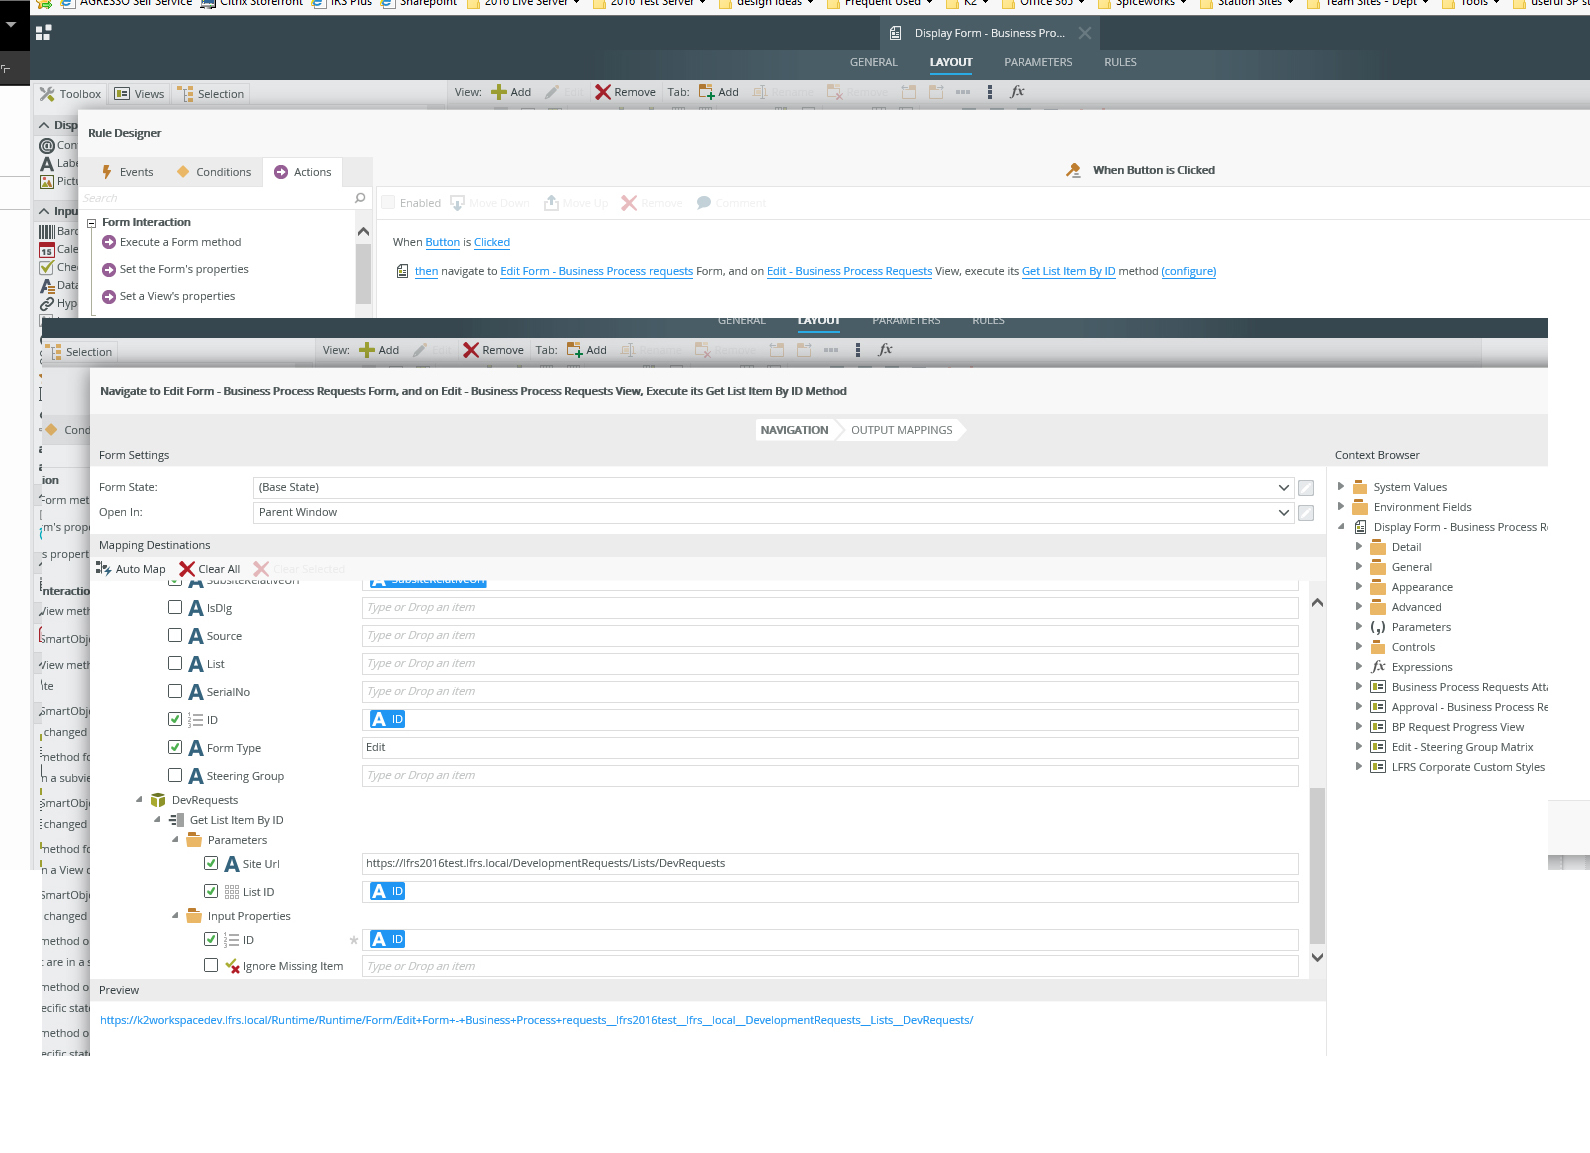Click the search magnifier in Rule Designer
The height and width of the screenshot is (1153, 1590).
tap(360, 198)
